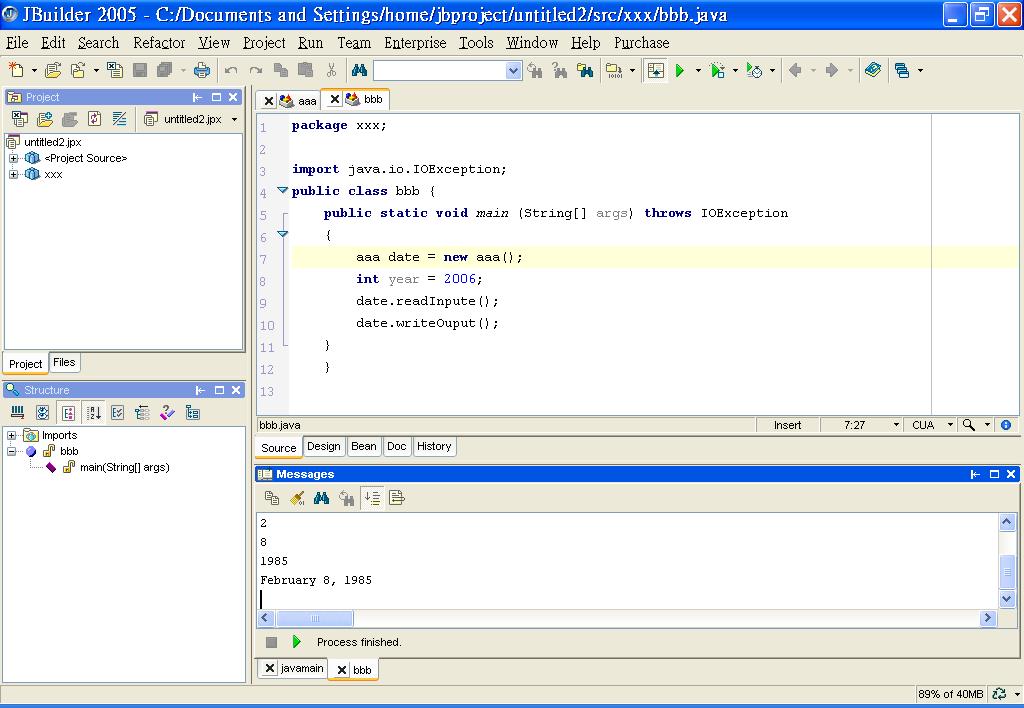Viewport: 1024px width, 708px height.
Task: Click the Stop process square icon
Action: click(x=272, y=642)
